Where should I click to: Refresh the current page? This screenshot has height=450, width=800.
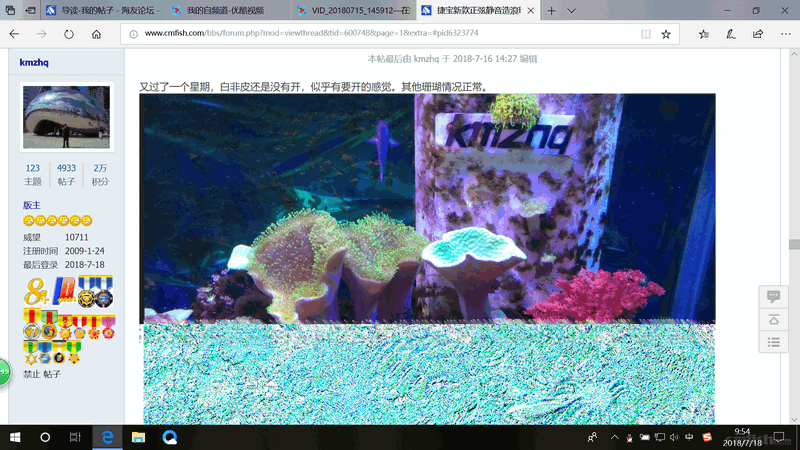tap(68, 34)
